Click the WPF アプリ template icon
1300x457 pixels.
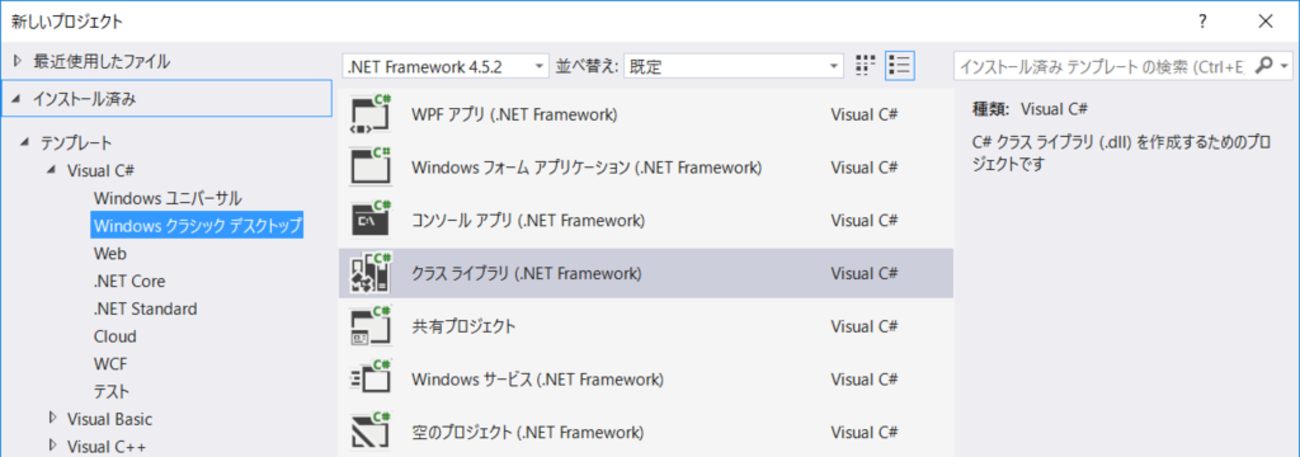coord(370,114)
